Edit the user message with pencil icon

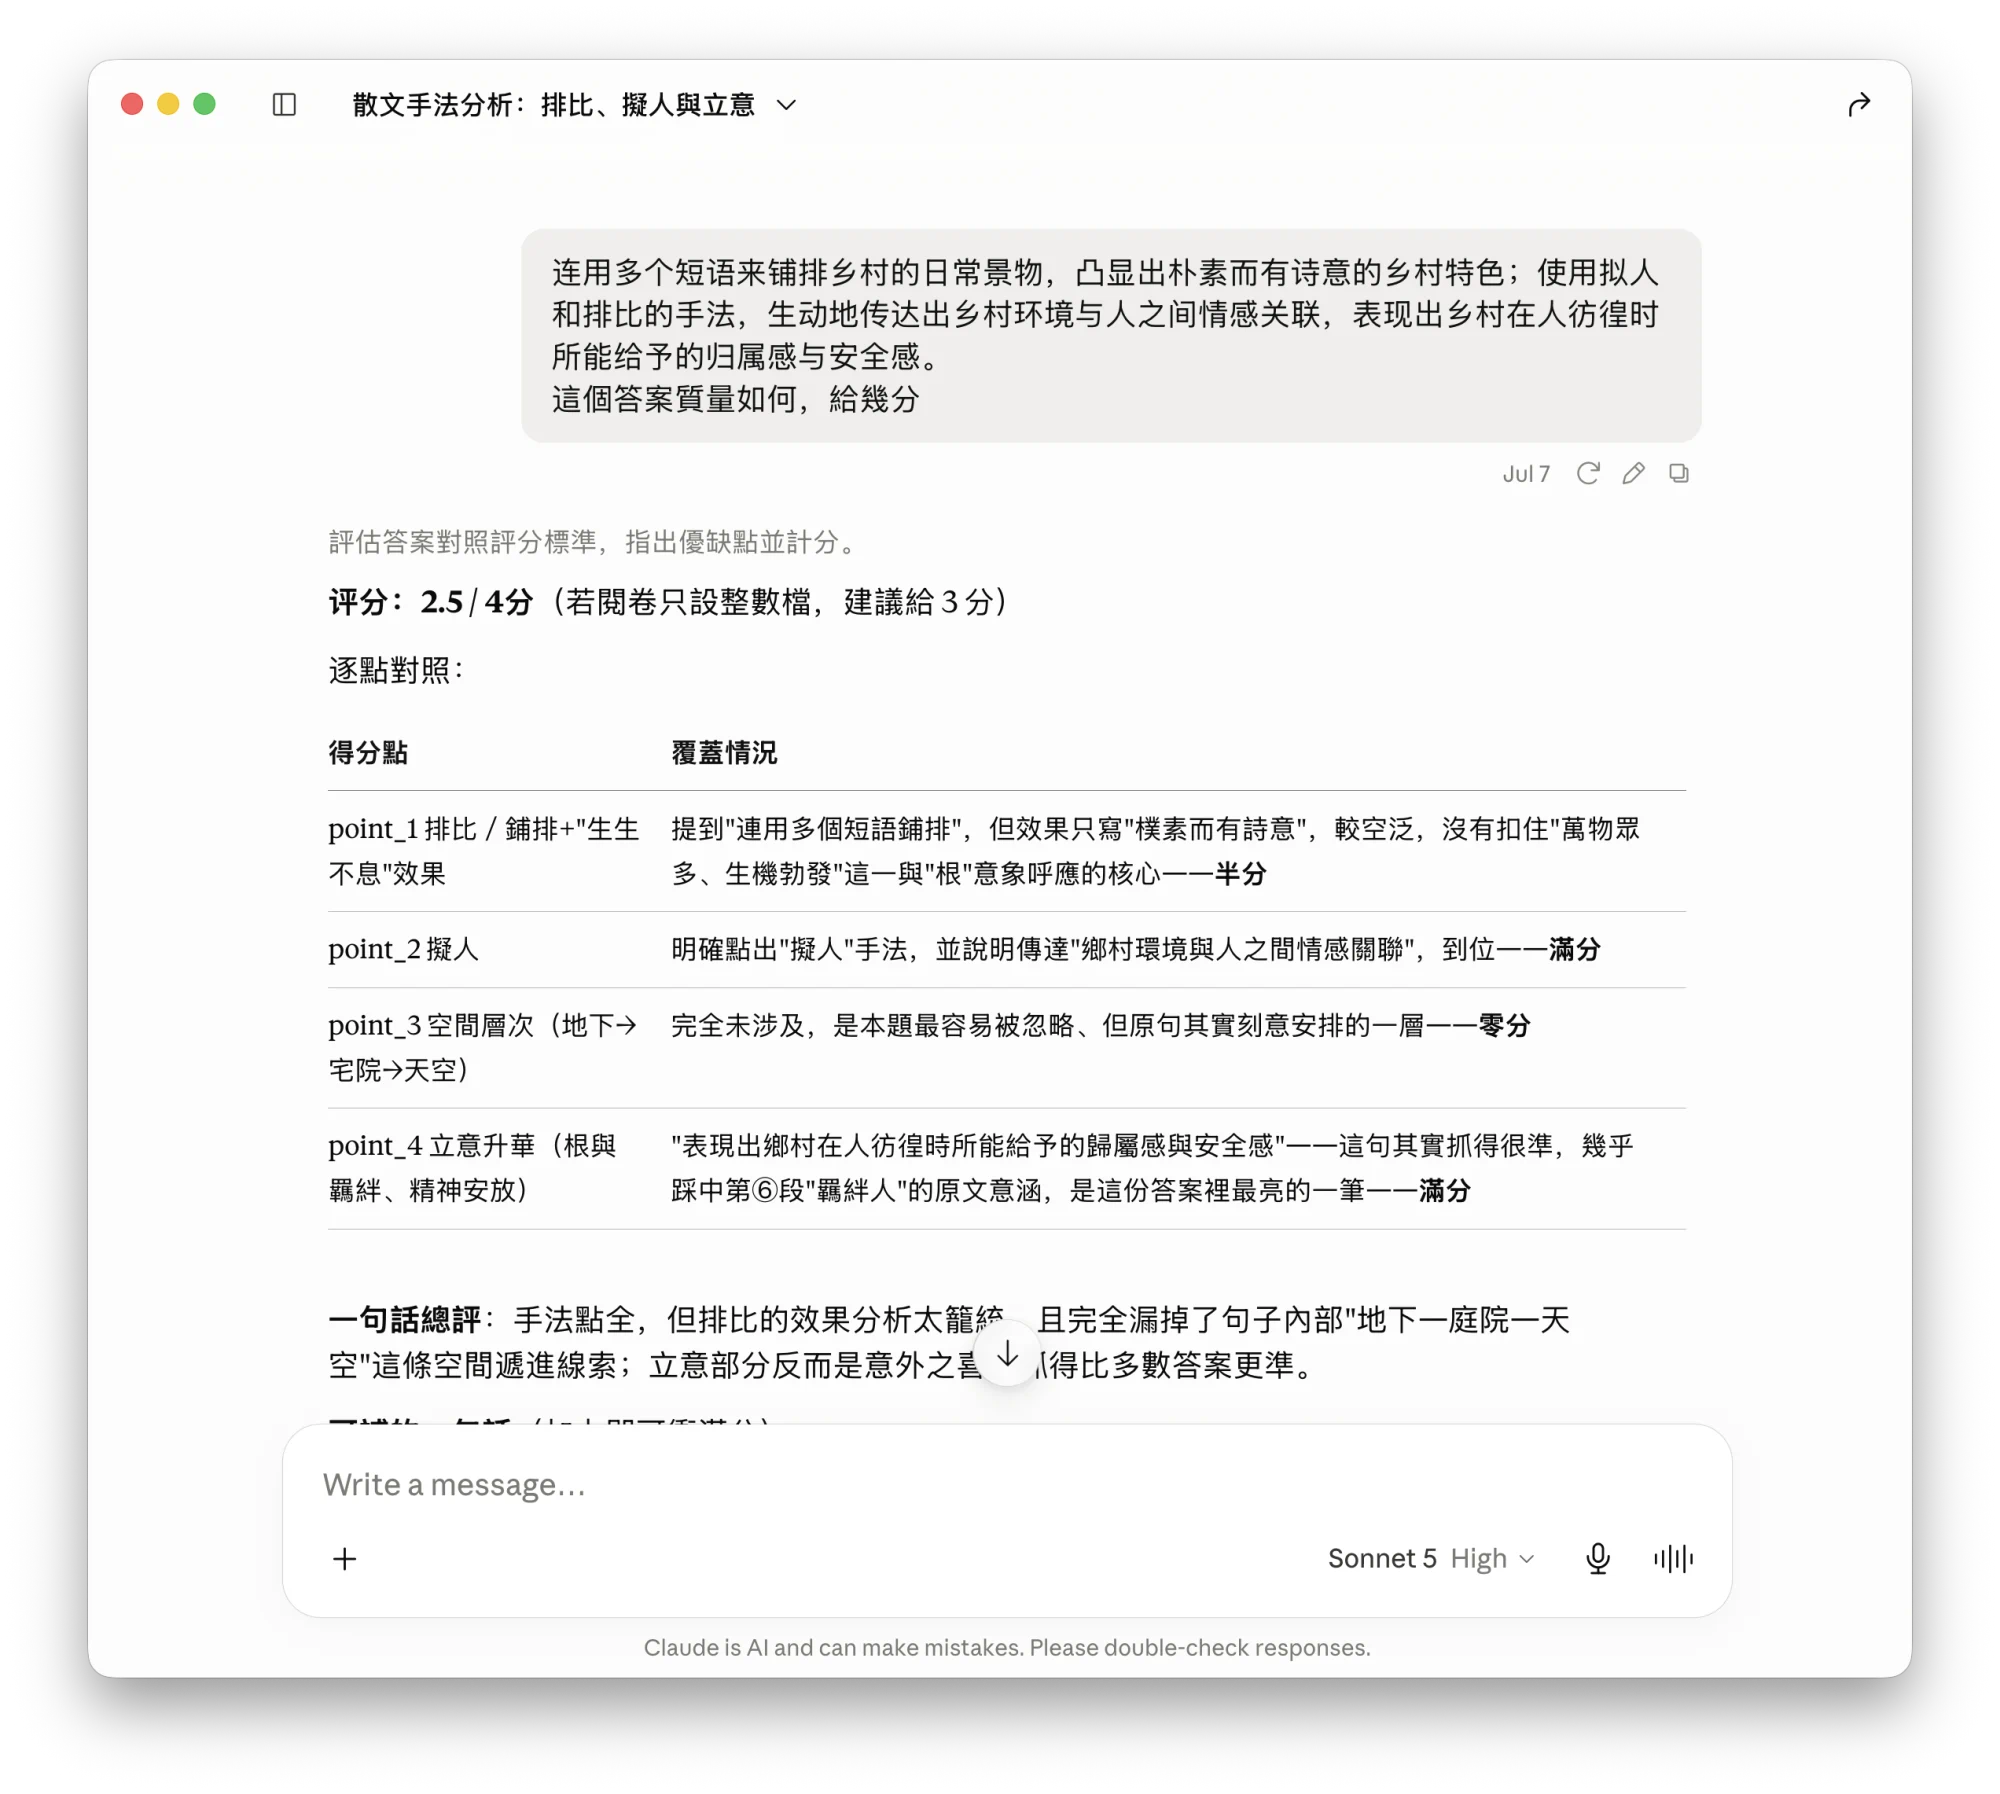click(x=1633, y=473)
